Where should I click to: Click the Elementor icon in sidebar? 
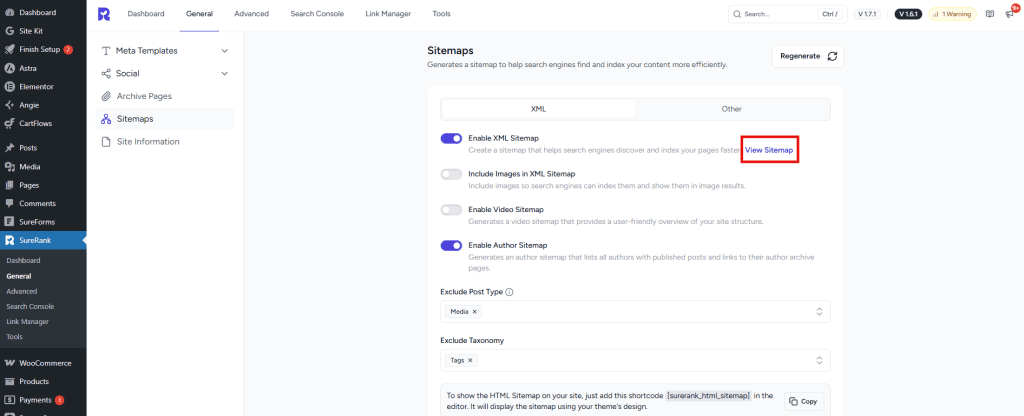8,86
